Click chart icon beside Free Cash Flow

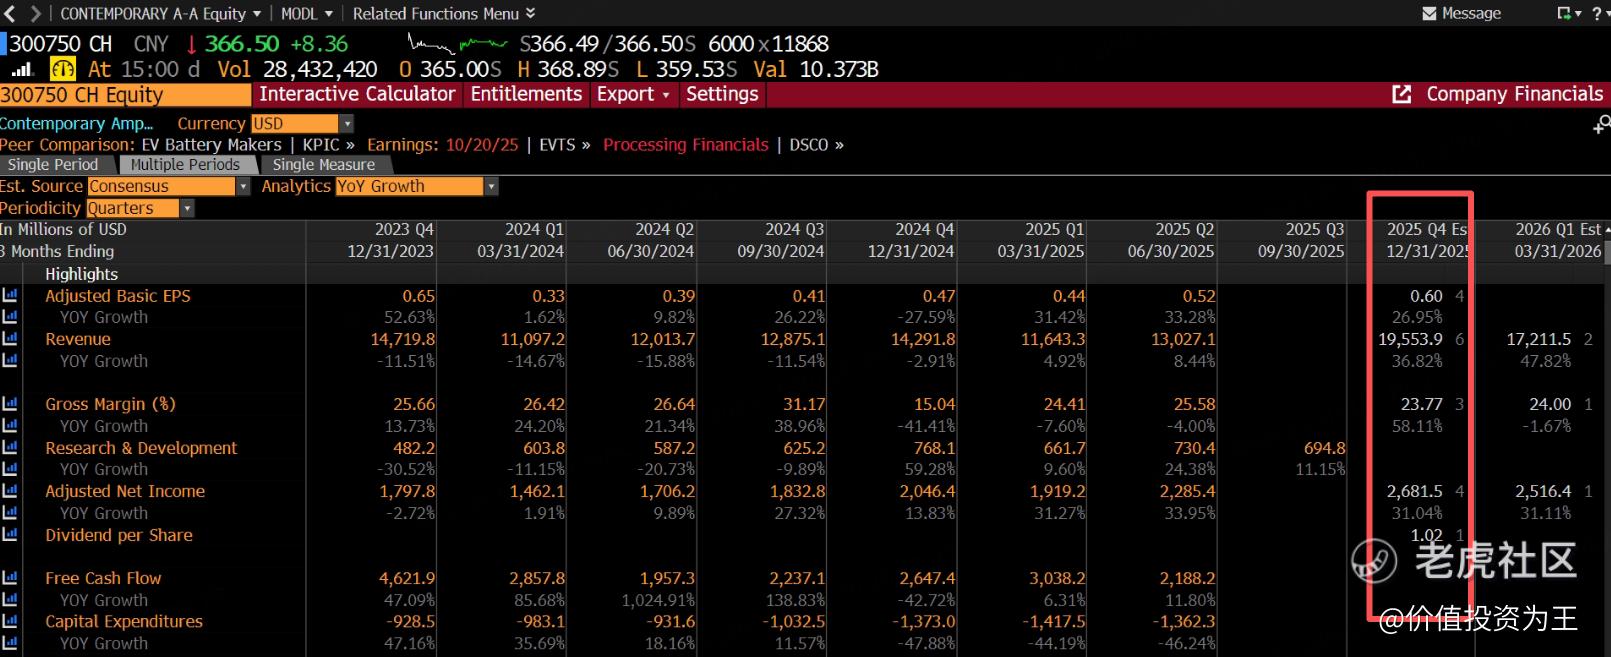10,578
